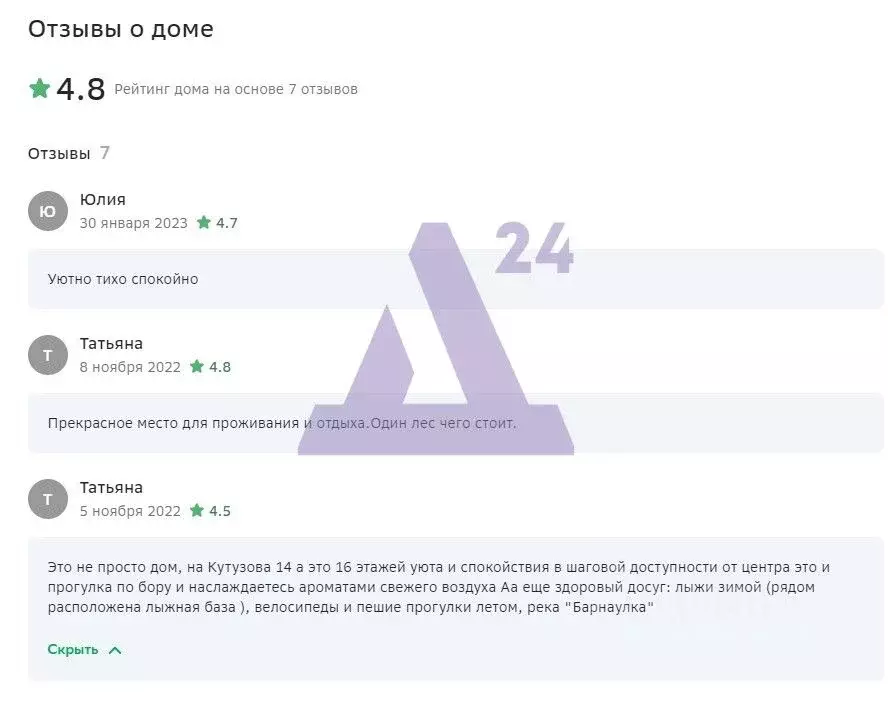
Task: Click the Кутузова 14 long review text
Action: click(x=439, y=587)
